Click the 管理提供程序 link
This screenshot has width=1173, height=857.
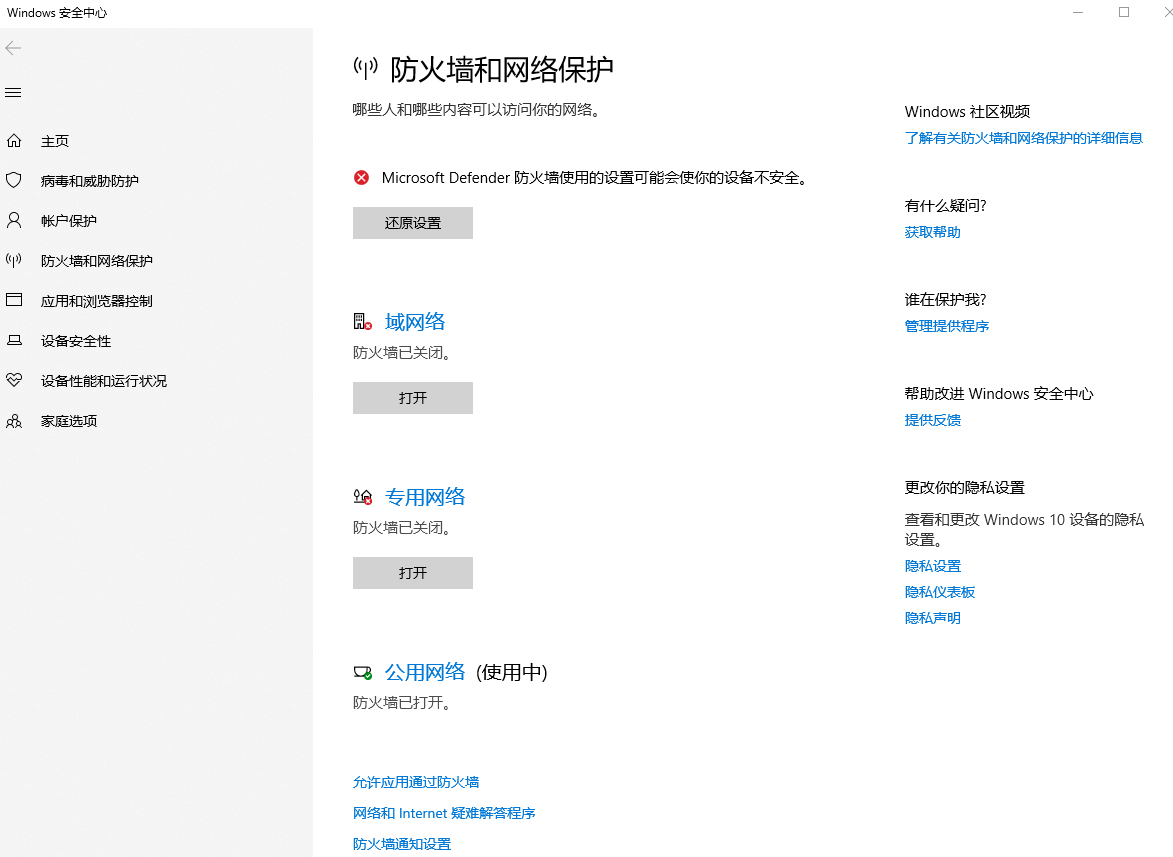tap(946, 326)
